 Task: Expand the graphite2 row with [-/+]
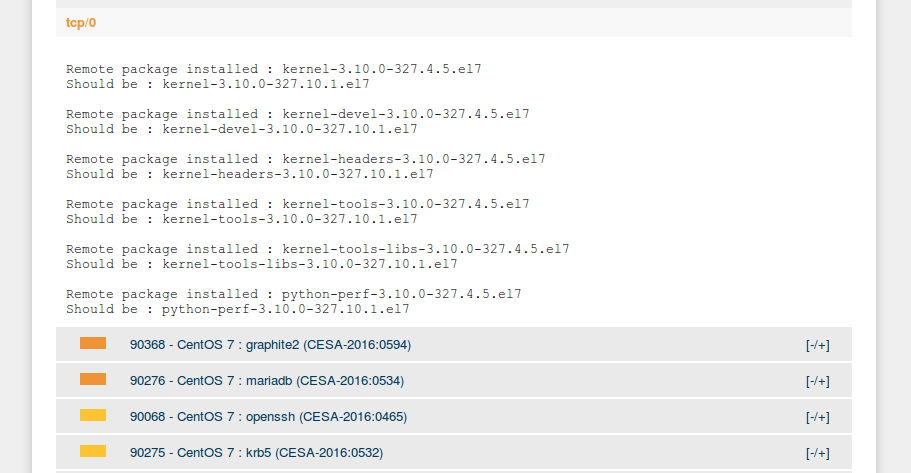tap(817, 345)
